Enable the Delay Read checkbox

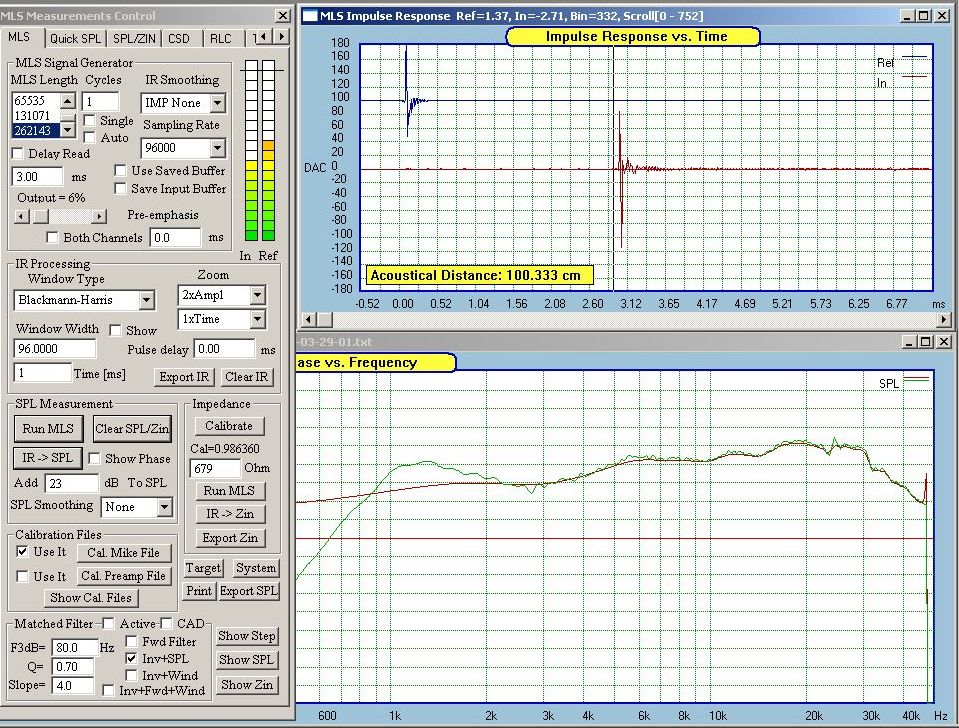click(x=18, y=154)
